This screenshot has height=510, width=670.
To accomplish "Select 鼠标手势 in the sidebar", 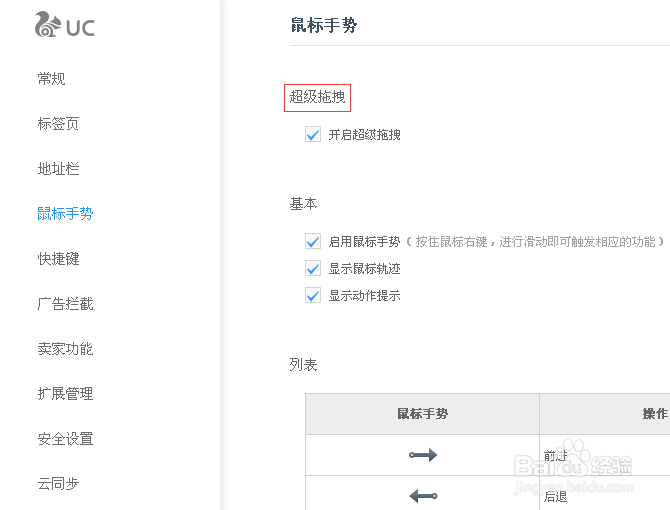I will point(65,214).
